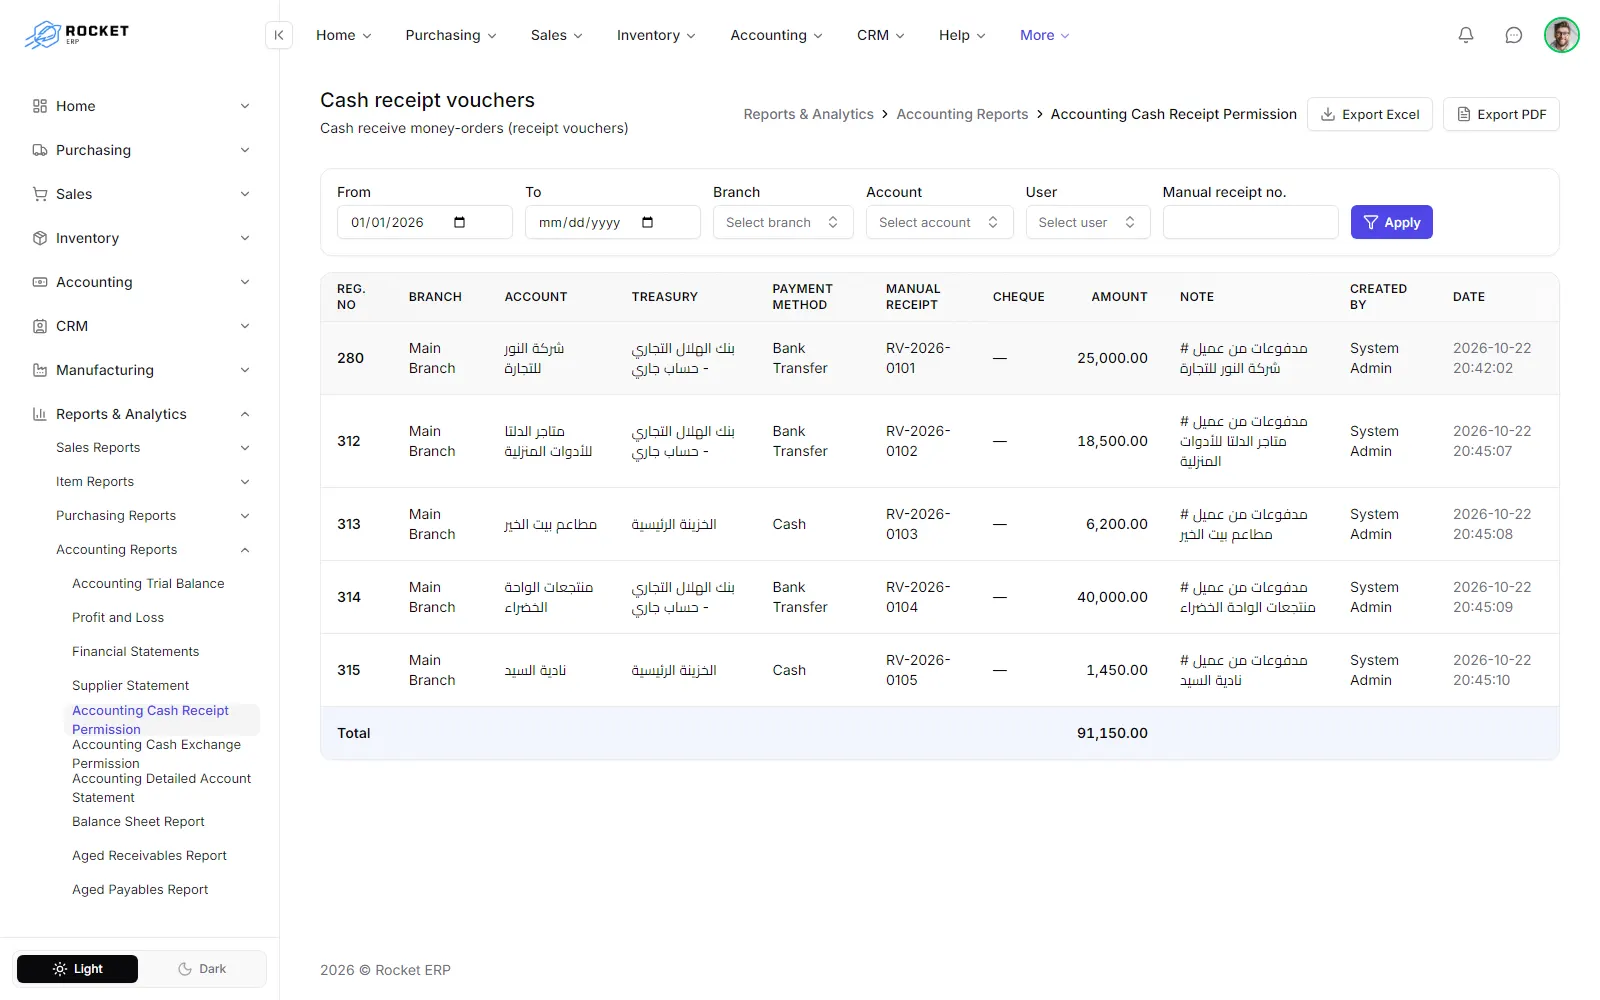Open the Purchasing top menu

451,35
